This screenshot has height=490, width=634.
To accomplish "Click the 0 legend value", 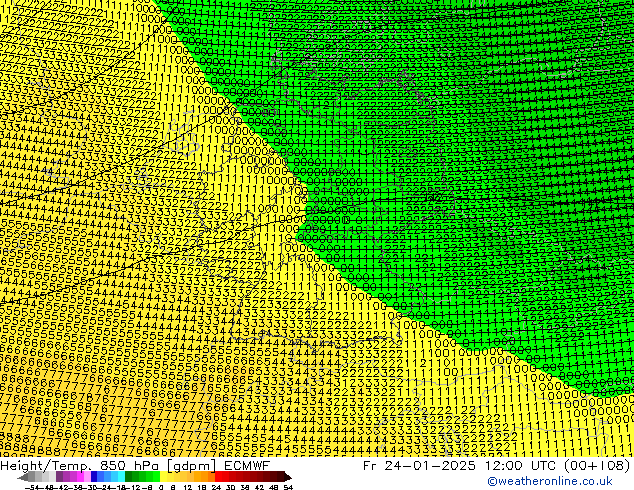I will pyautogui.click(x=161, y=488).
